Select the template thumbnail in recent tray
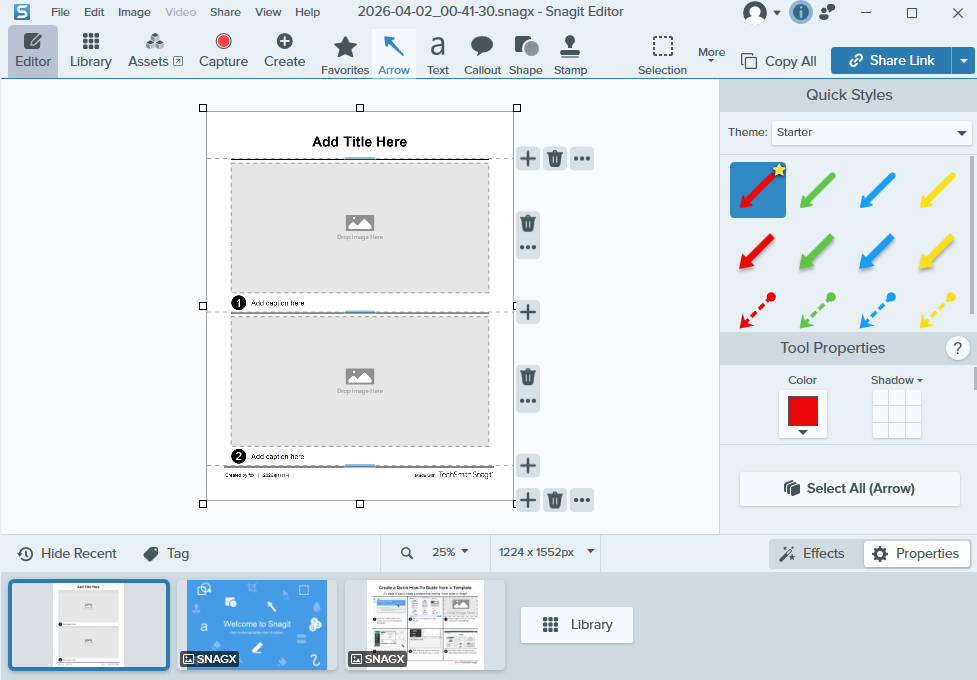The image size is (977, 680). click(x=88, y=625)
